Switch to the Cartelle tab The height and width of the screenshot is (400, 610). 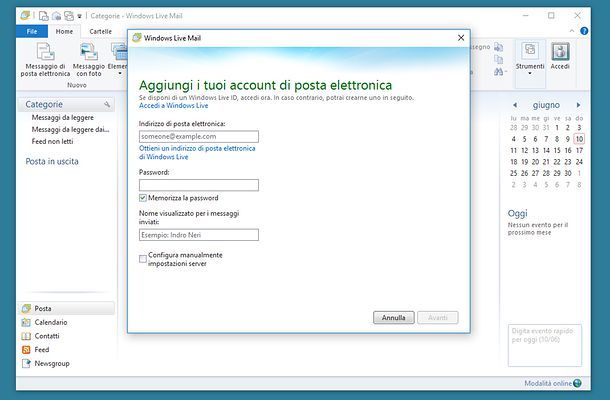[x=100, y=31]
